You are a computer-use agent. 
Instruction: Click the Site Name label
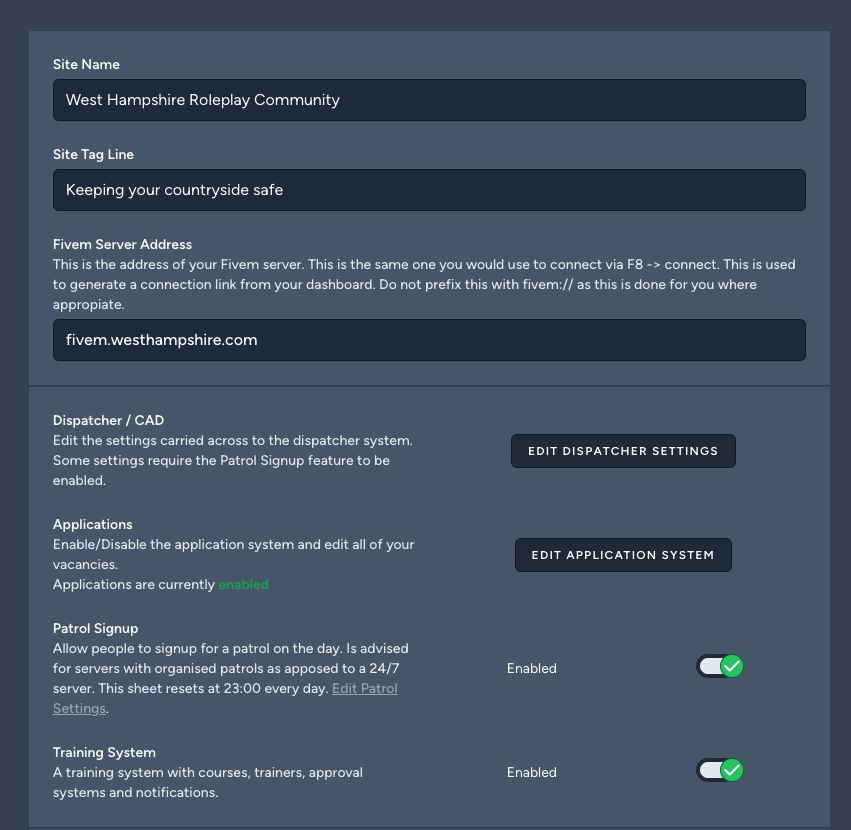(86, 64)
